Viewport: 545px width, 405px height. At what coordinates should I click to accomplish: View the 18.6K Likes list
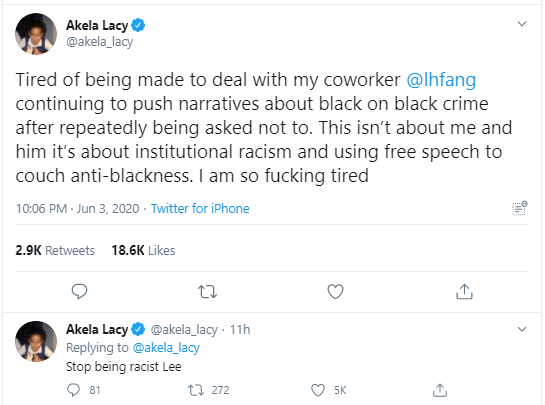pos(143,250)
